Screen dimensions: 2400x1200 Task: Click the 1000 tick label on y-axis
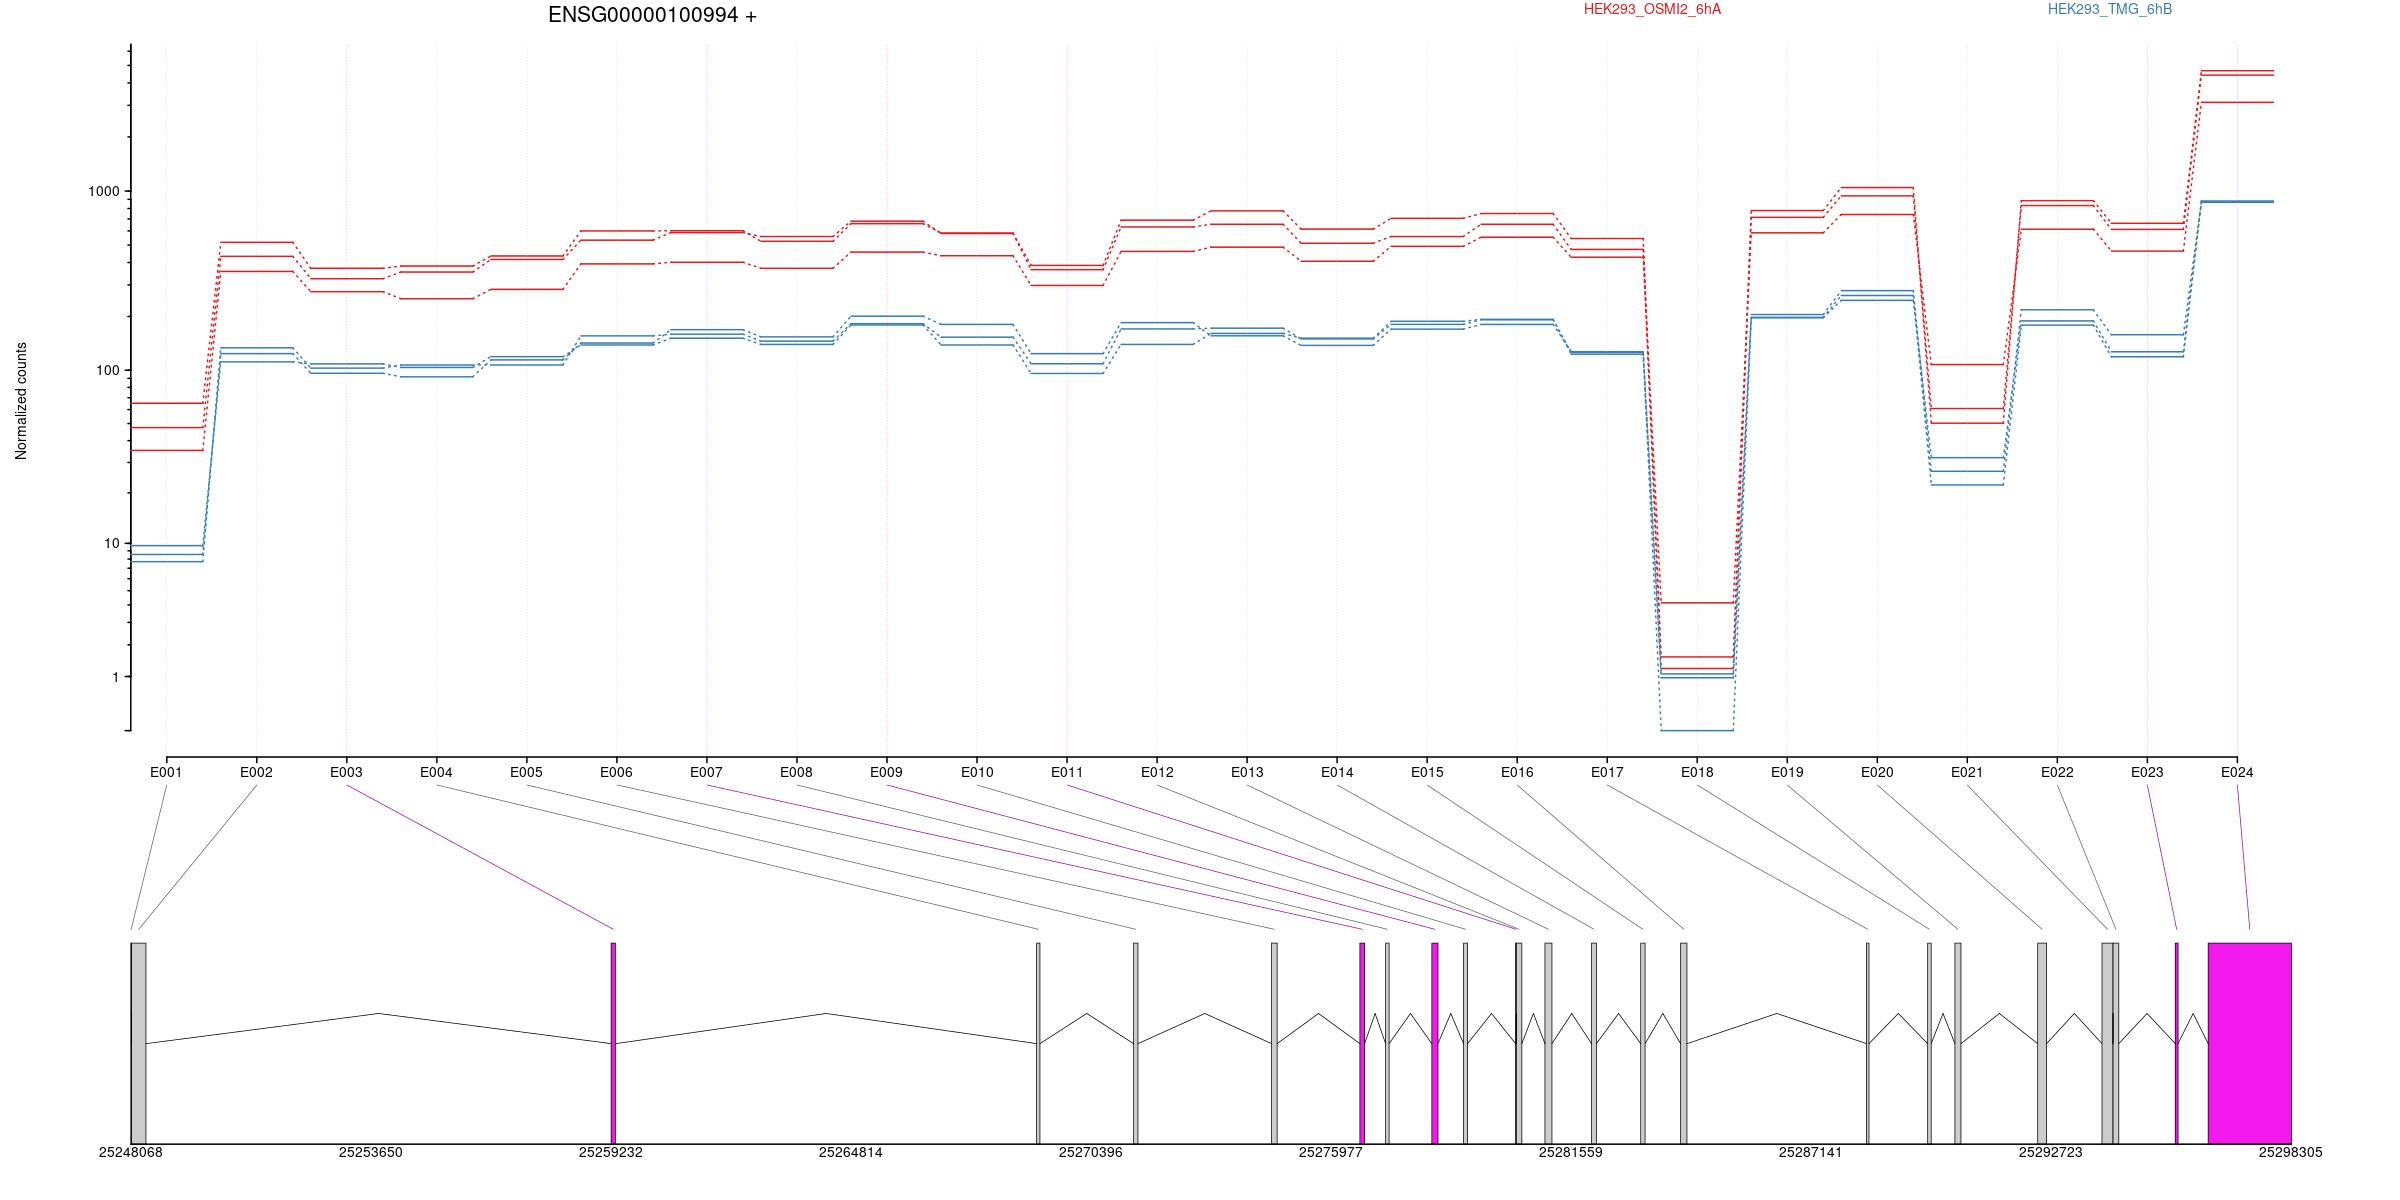pos(104,191)
